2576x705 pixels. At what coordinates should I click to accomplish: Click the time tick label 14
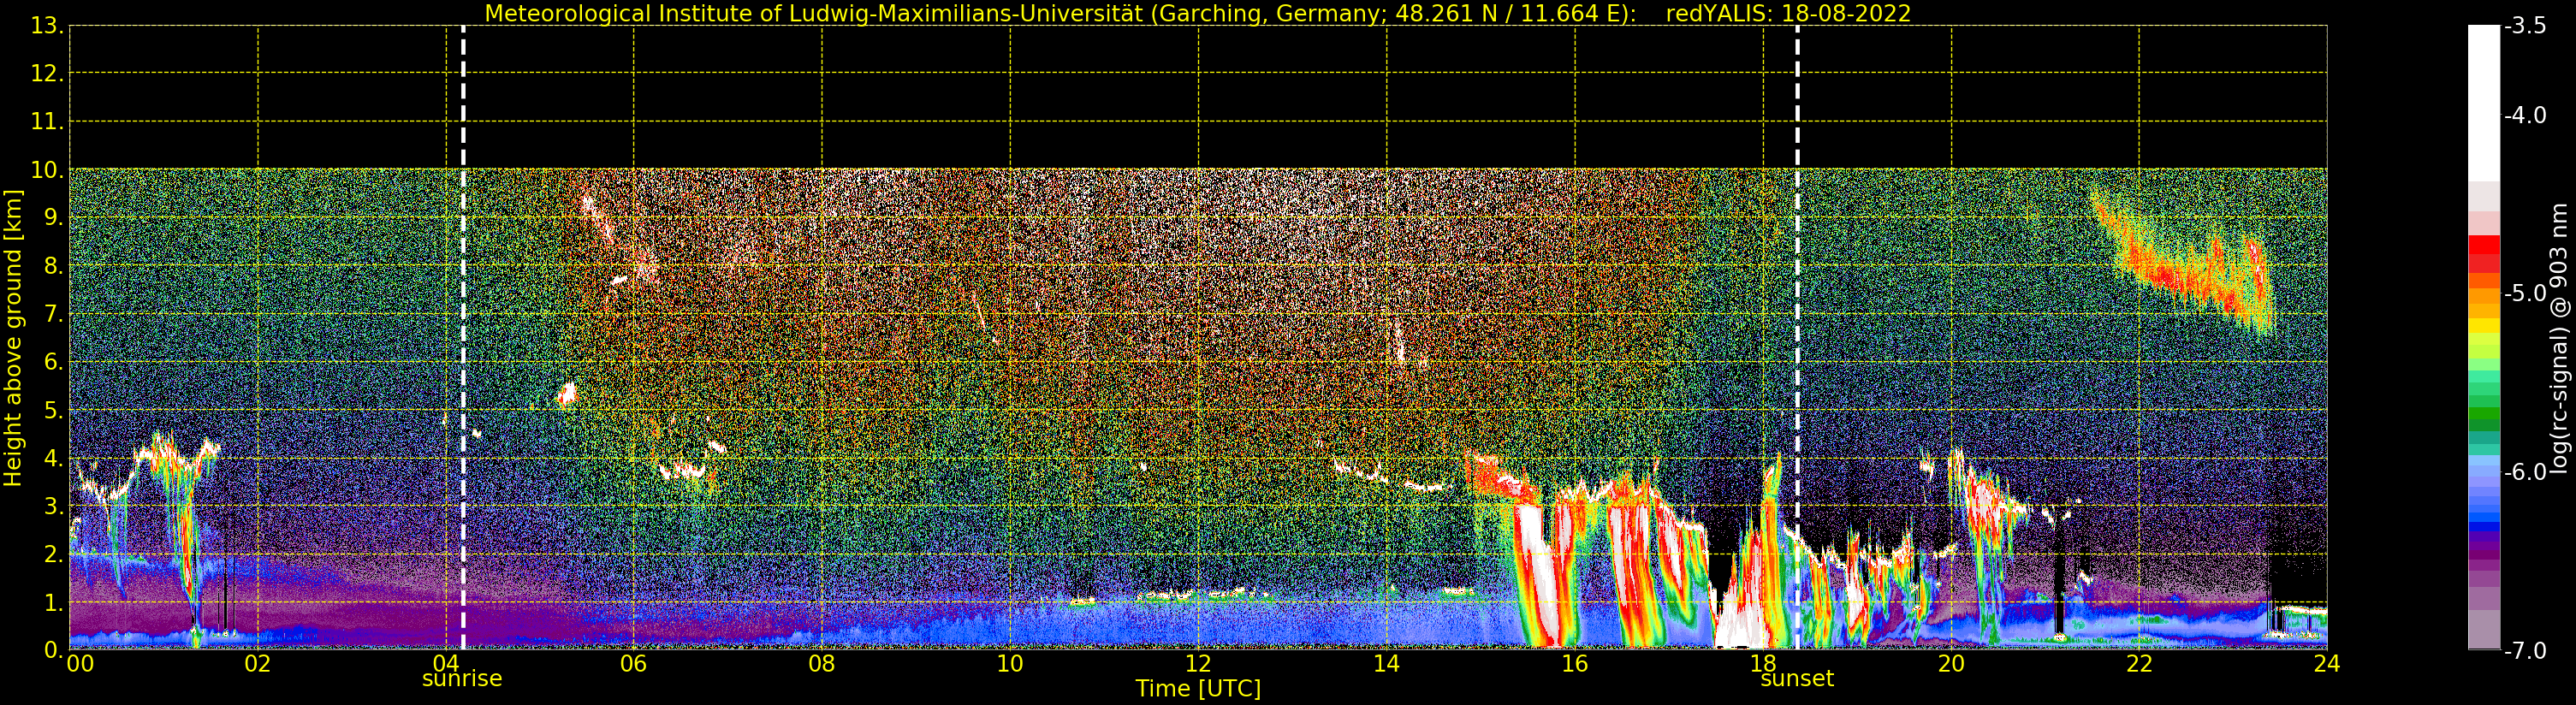pos(1386,663)
